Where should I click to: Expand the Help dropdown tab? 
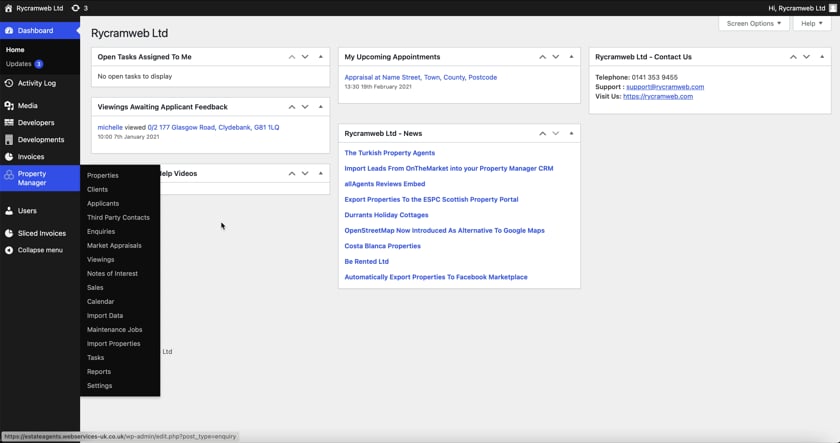coord(811,23)
